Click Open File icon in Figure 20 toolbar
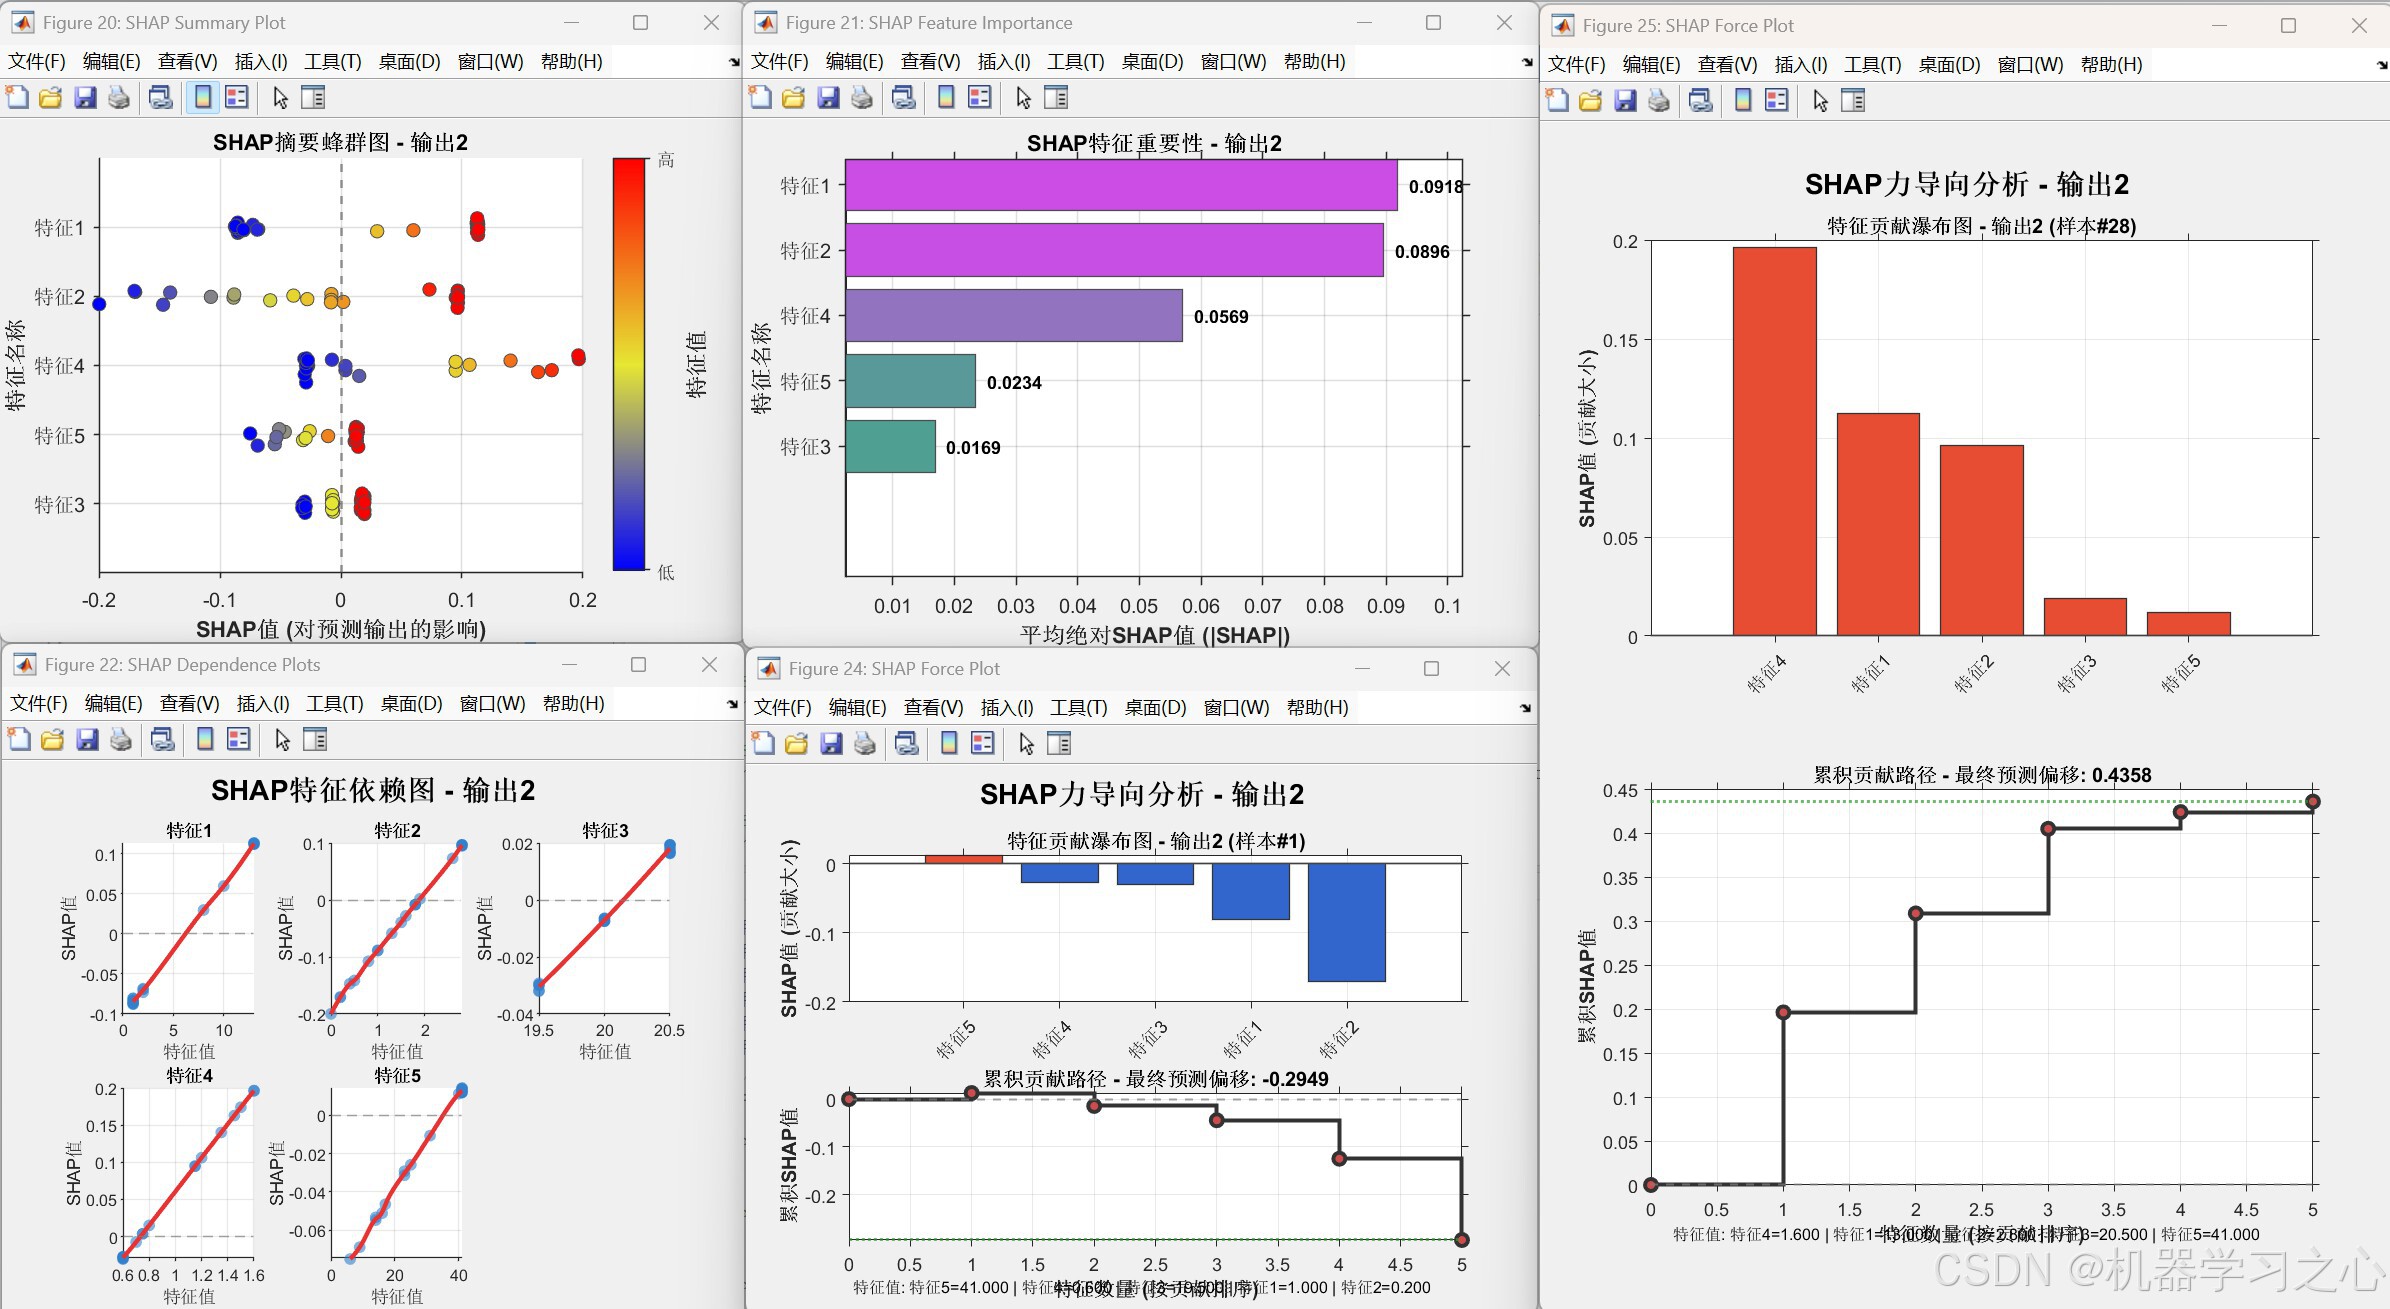The height and width of the screenshot is (1309, 2390). (x=50, y=97)
